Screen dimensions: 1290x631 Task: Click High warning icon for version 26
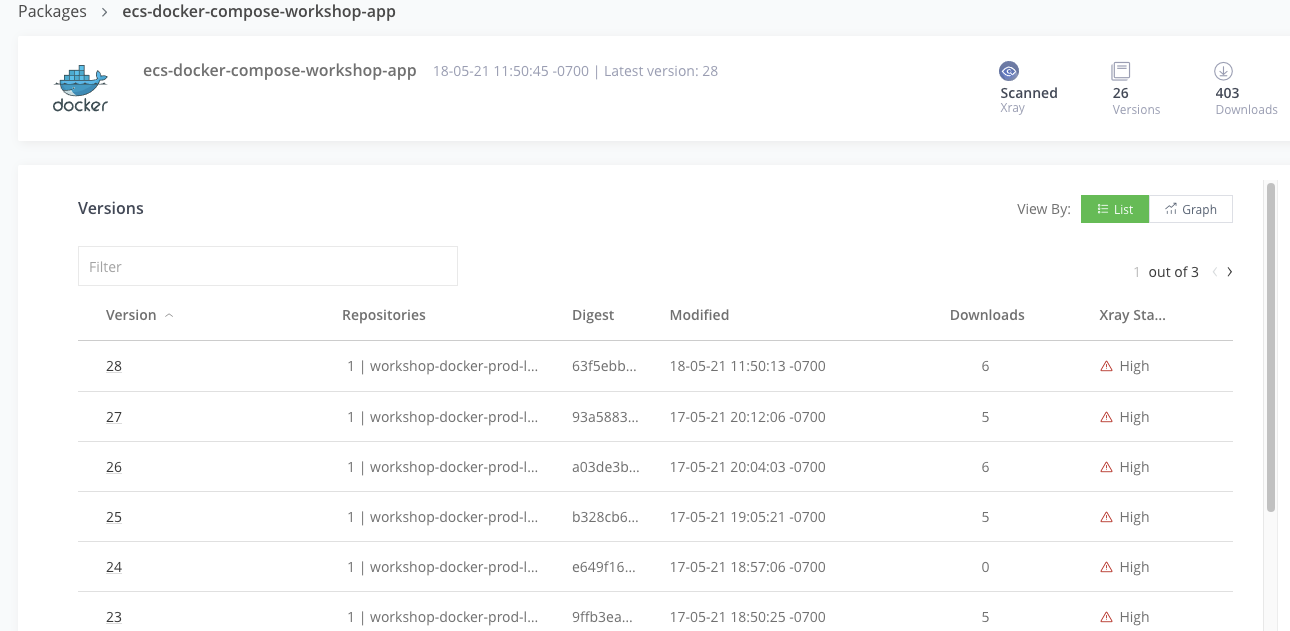(x=1106, y=467)
